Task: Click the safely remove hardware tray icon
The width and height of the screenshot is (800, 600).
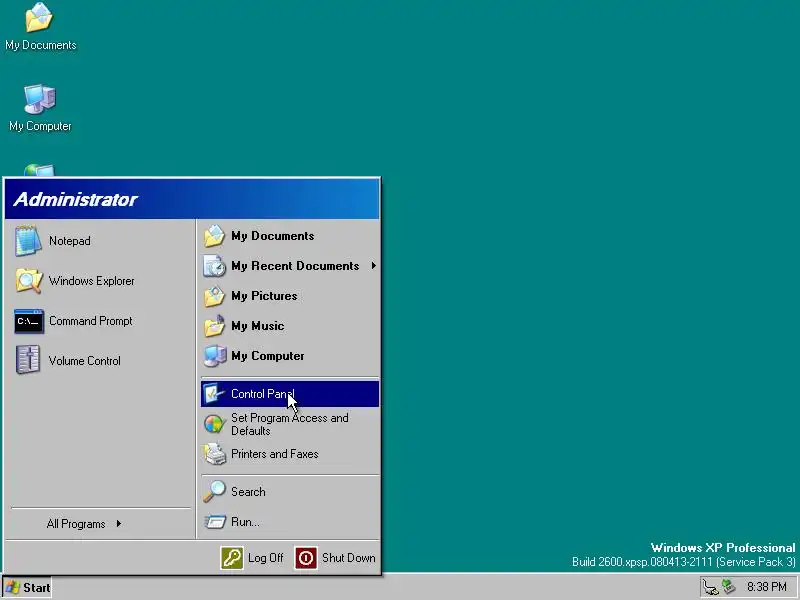Action: pyautogui.click(x=729, y=587)
